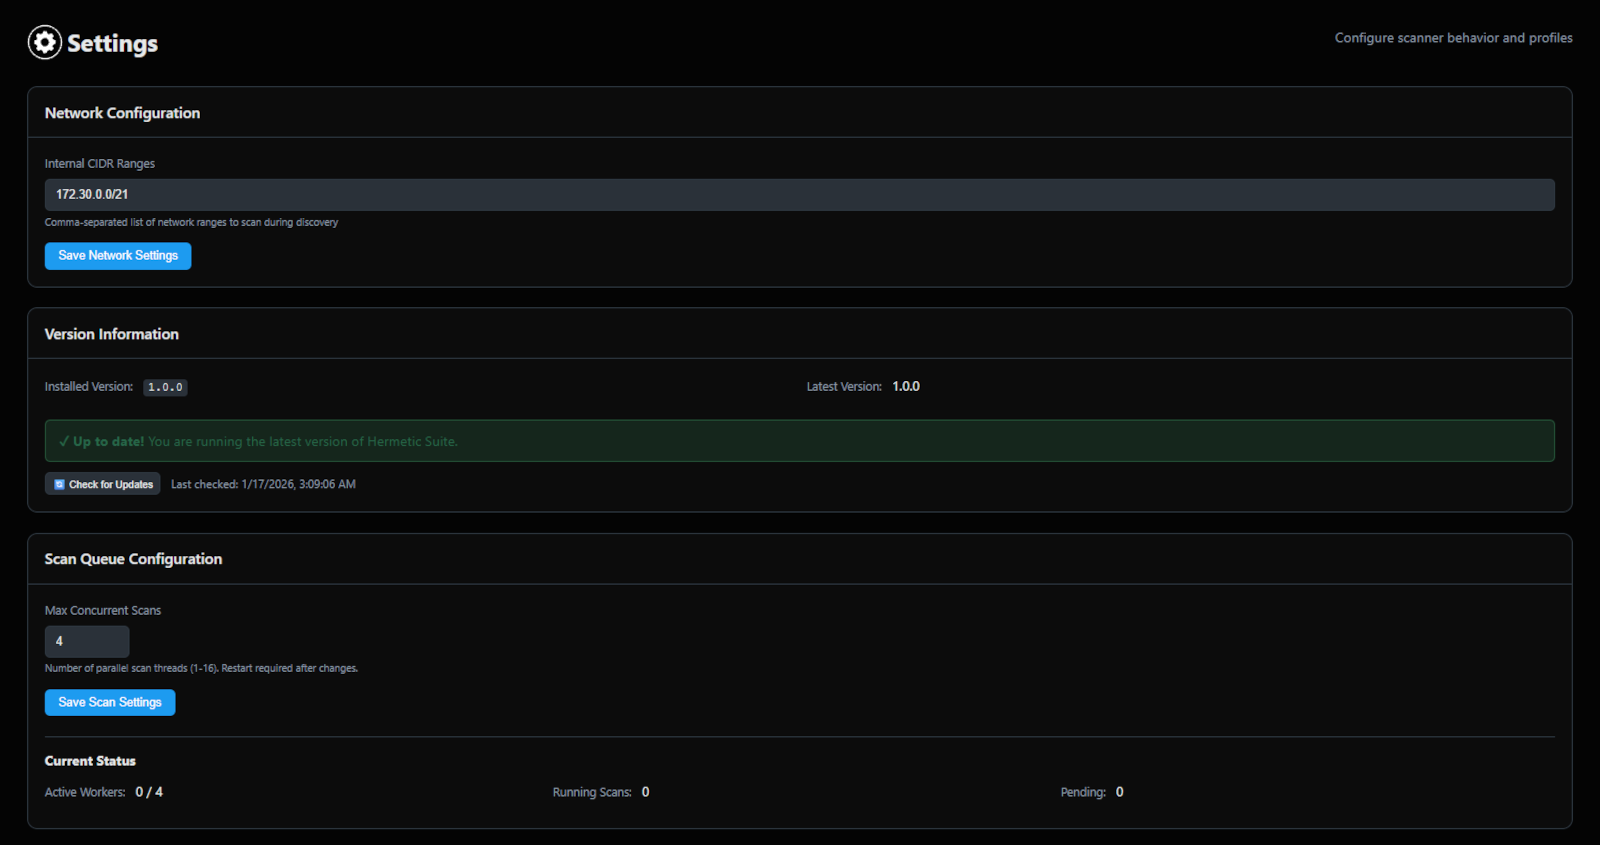Click into the Max Concurrent Scans field
The height and width of the screenshot is (845, 1600).
tap(87, 641)
